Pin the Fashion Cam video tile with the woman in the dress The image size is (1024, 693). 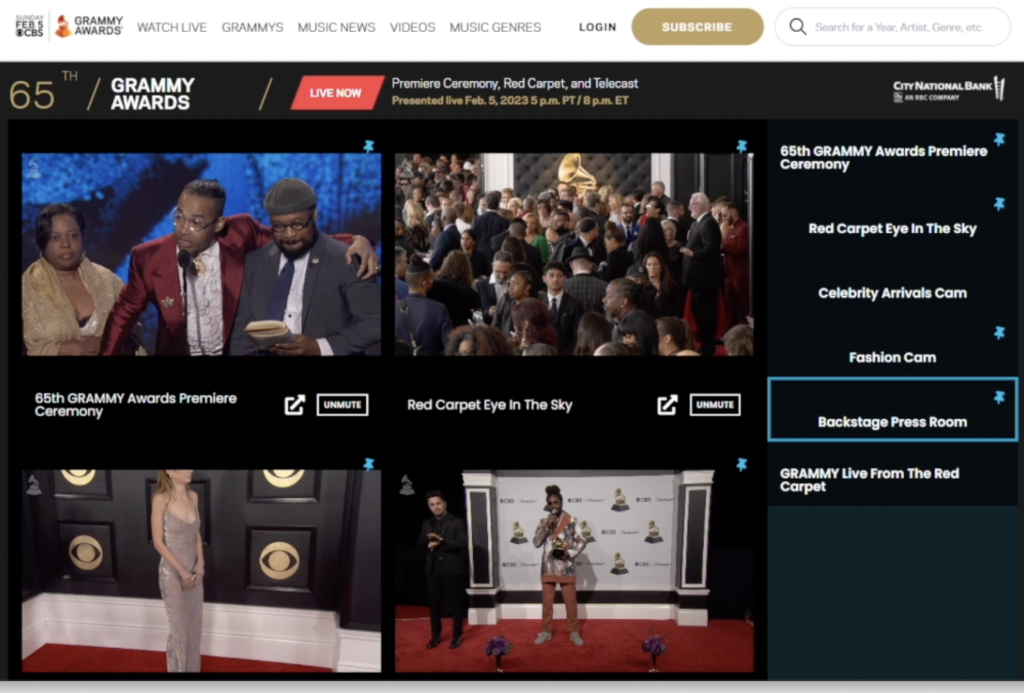click(x=369, y=464)
